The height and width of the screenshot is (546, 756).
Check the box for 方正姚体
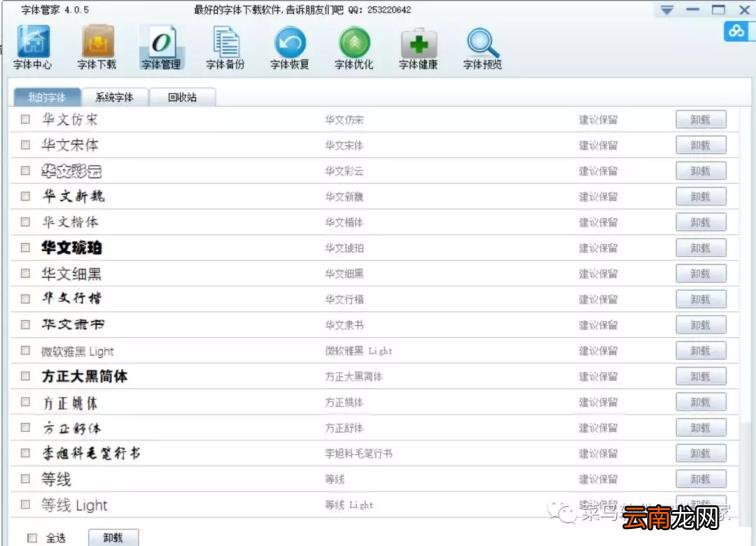tap(26, 402)
